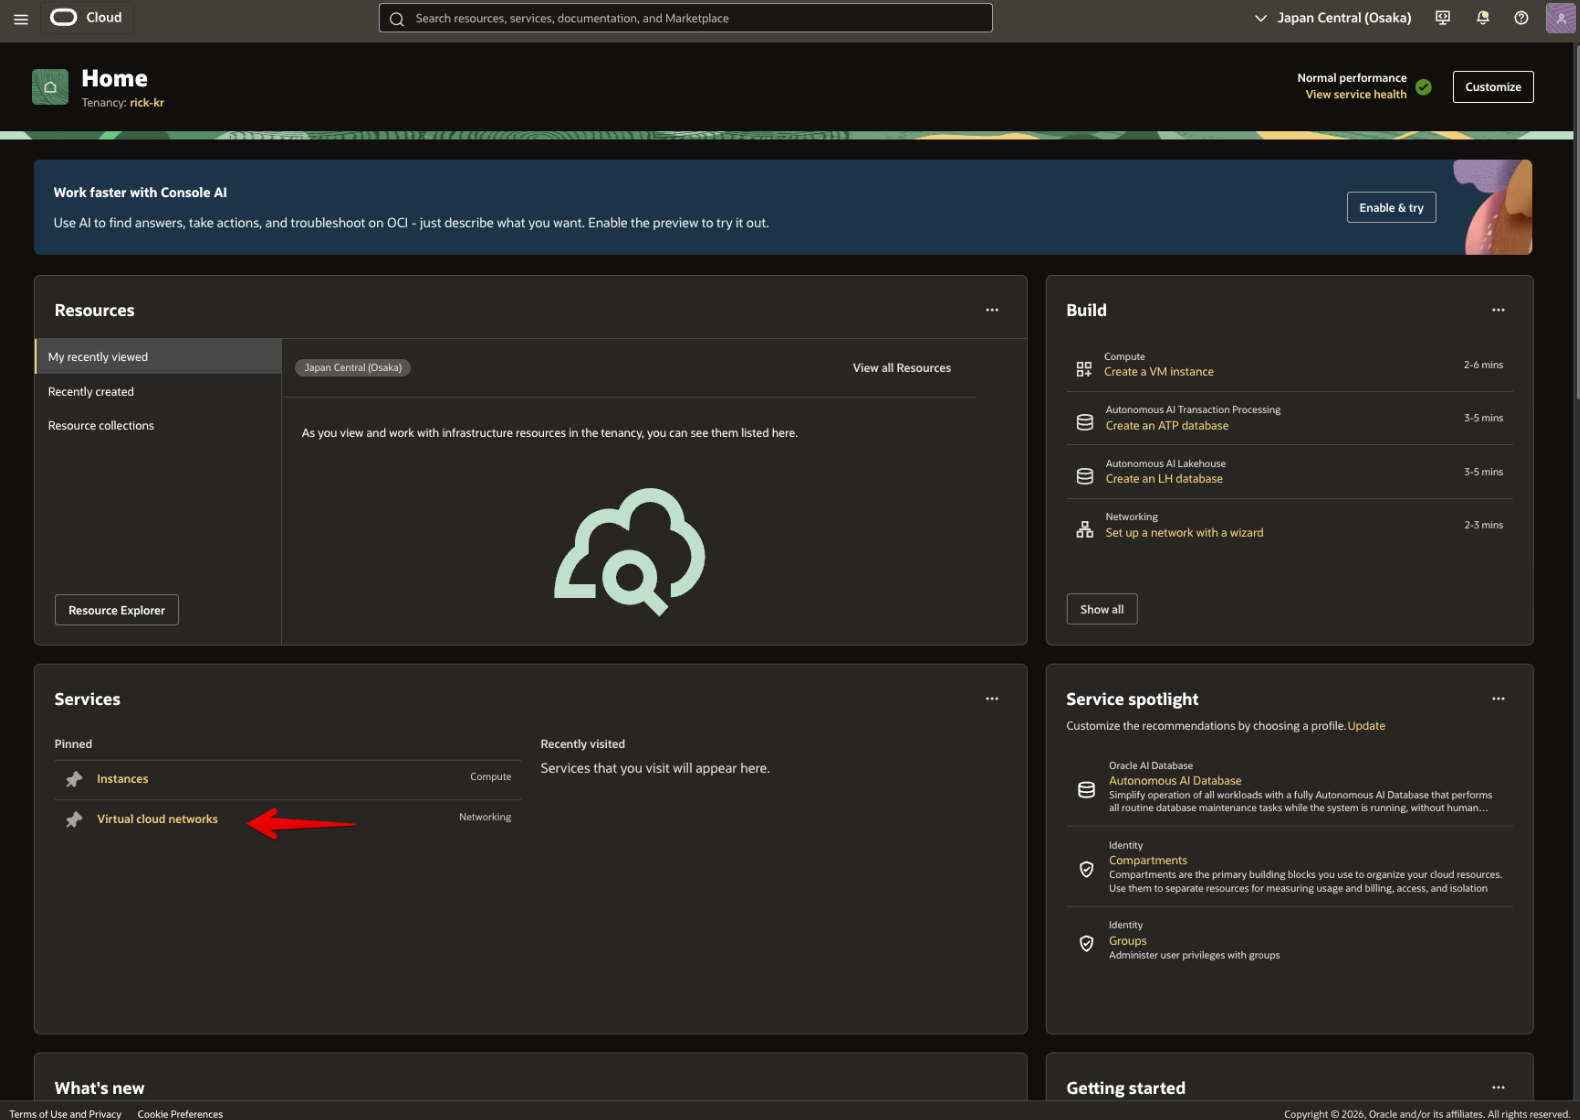Image resolution: width=1580 pixels, height=1120 pixels.
Task: Click the pin icon beside Instances
Action: pyautogui.click(x=74, y=779)
